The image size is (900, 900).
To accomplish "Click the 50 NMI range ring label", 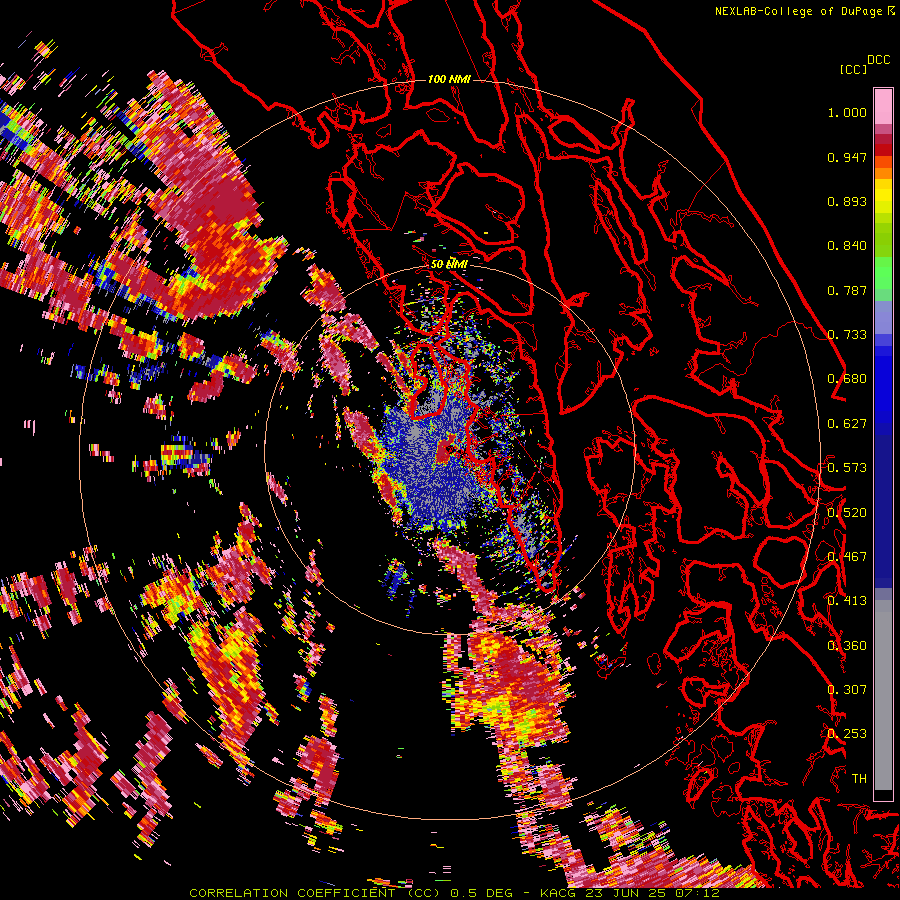I will click(x=449, y=264).
